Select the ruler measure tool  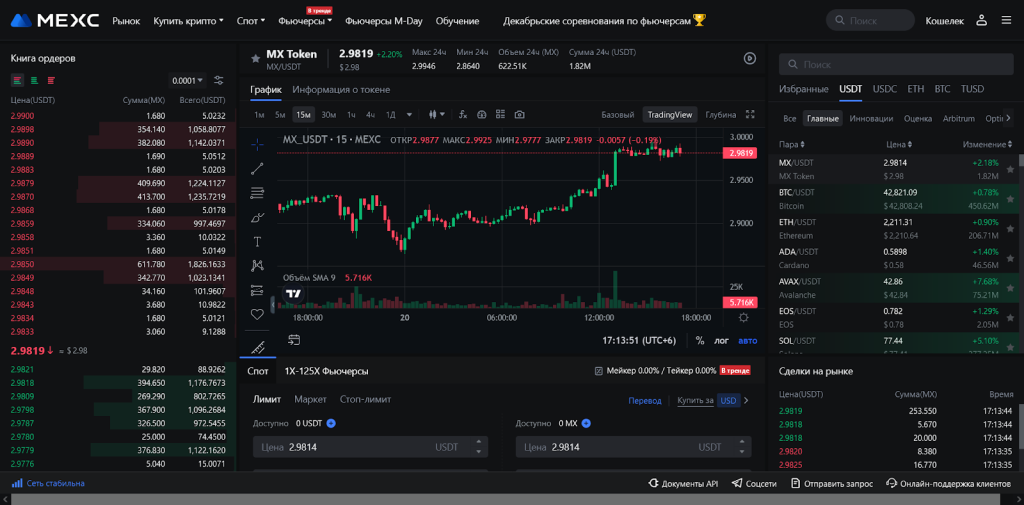257,347
